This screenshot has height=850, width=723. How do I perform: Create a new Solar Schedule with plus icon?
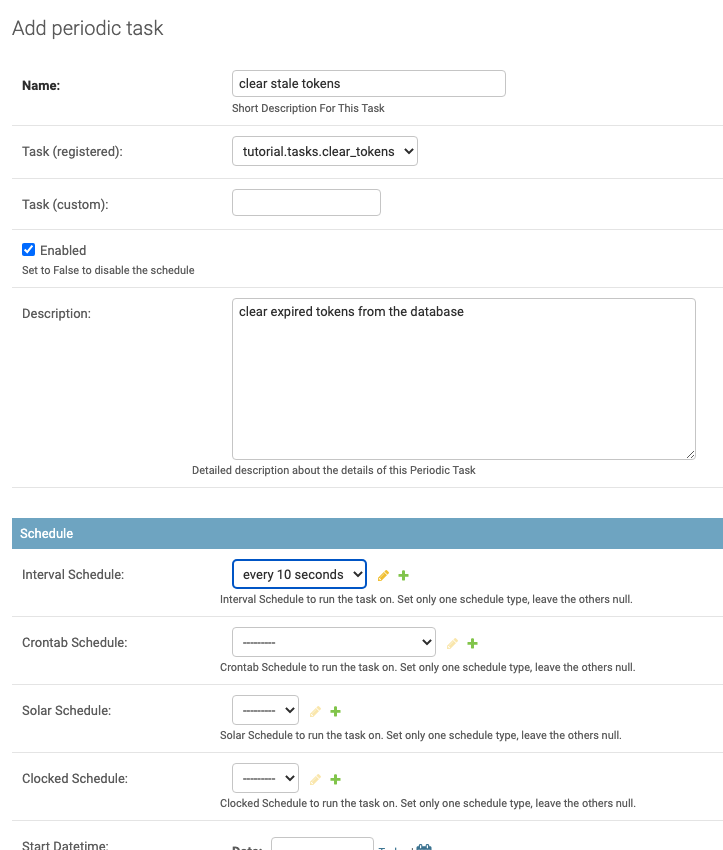coord(336,711)
